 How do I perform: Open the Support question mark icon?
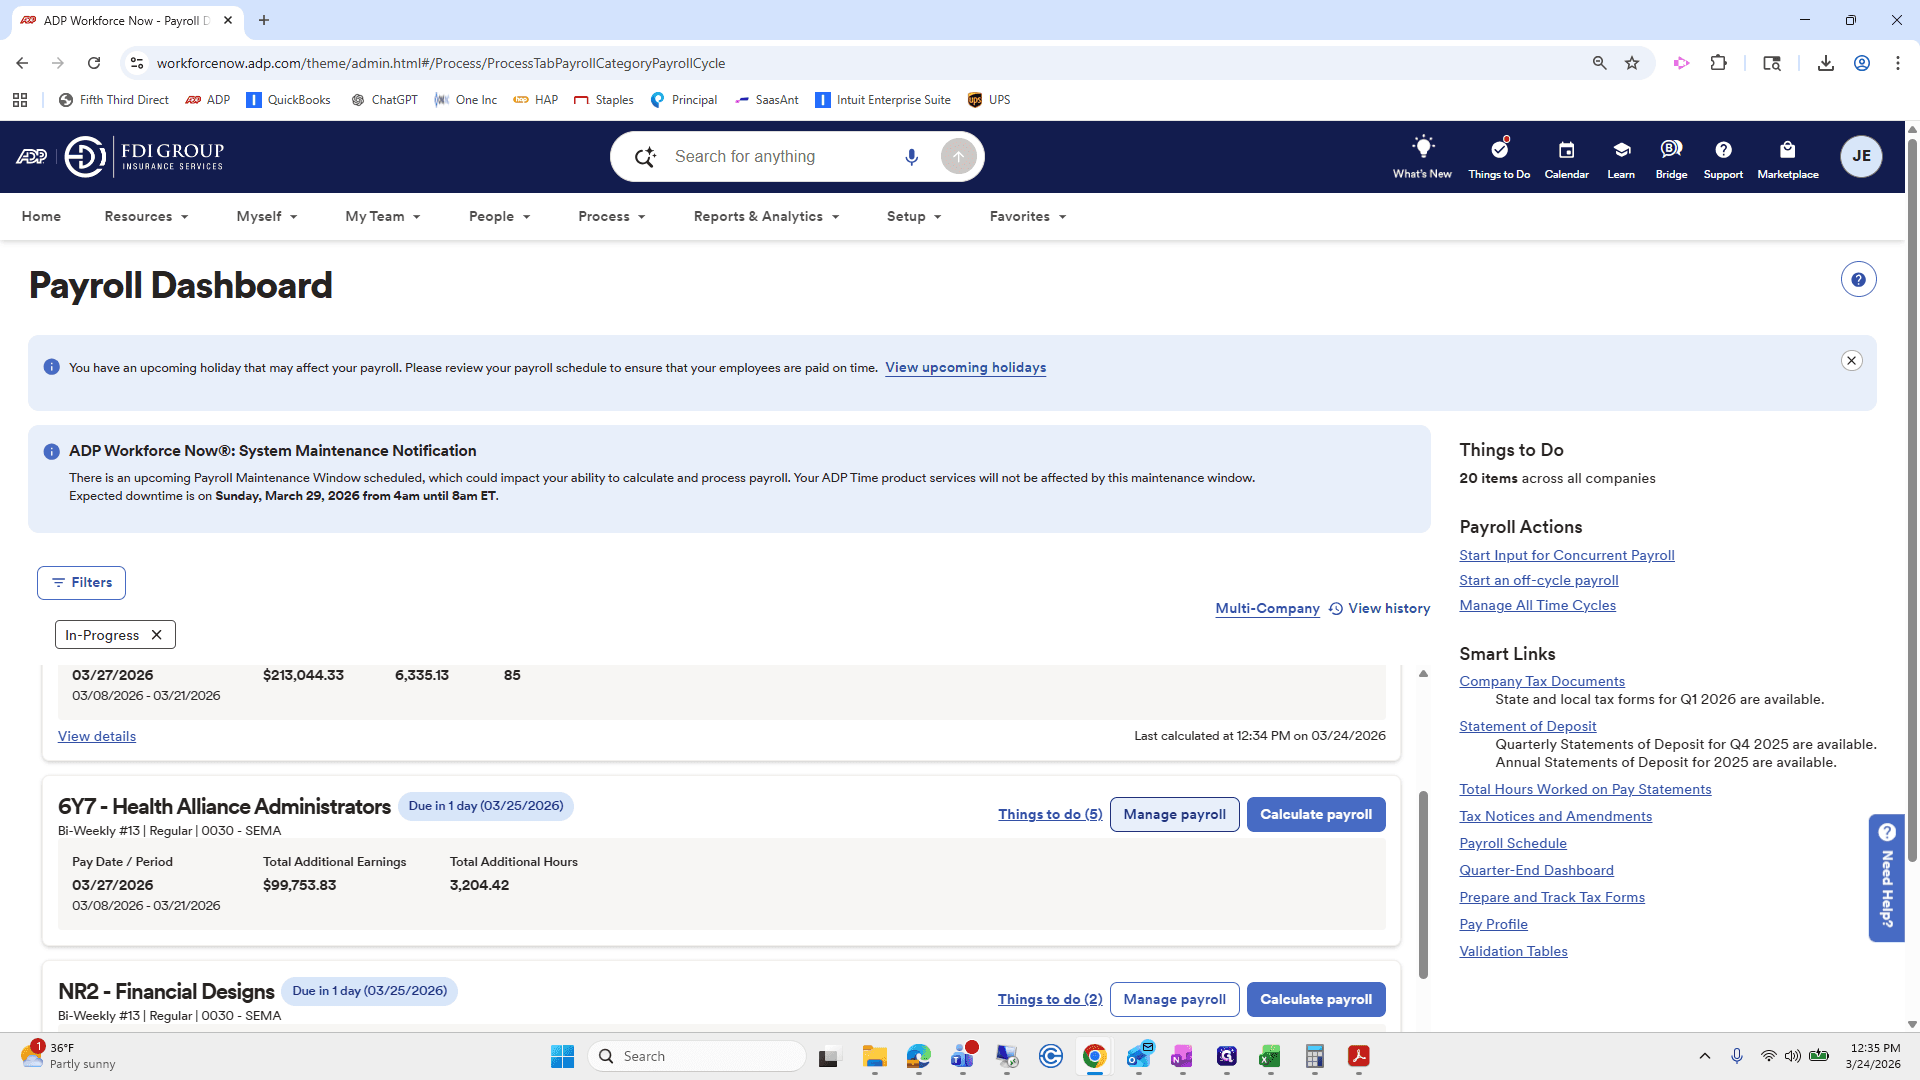[1723, 157]
